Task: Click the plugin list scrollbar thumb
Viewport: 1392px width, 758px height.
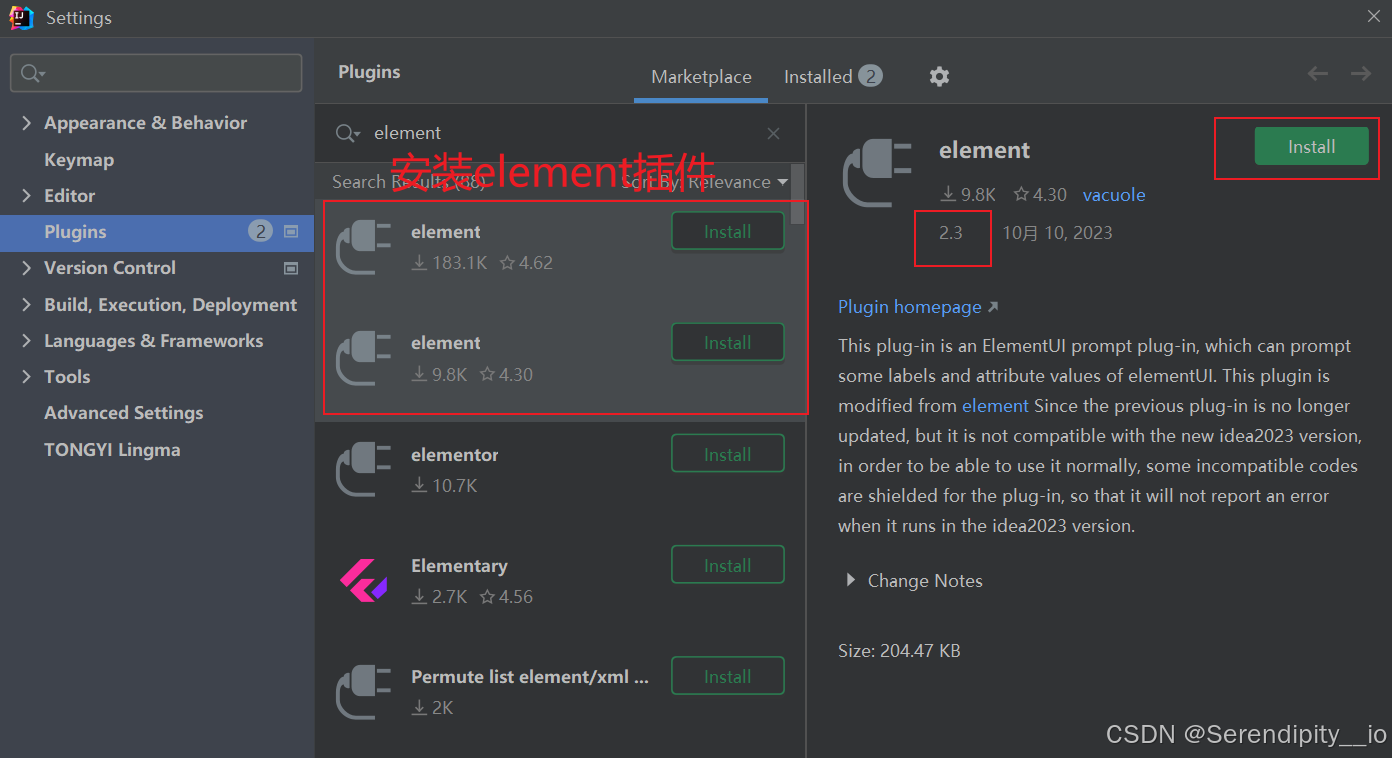Action: (x=797, y=194)
